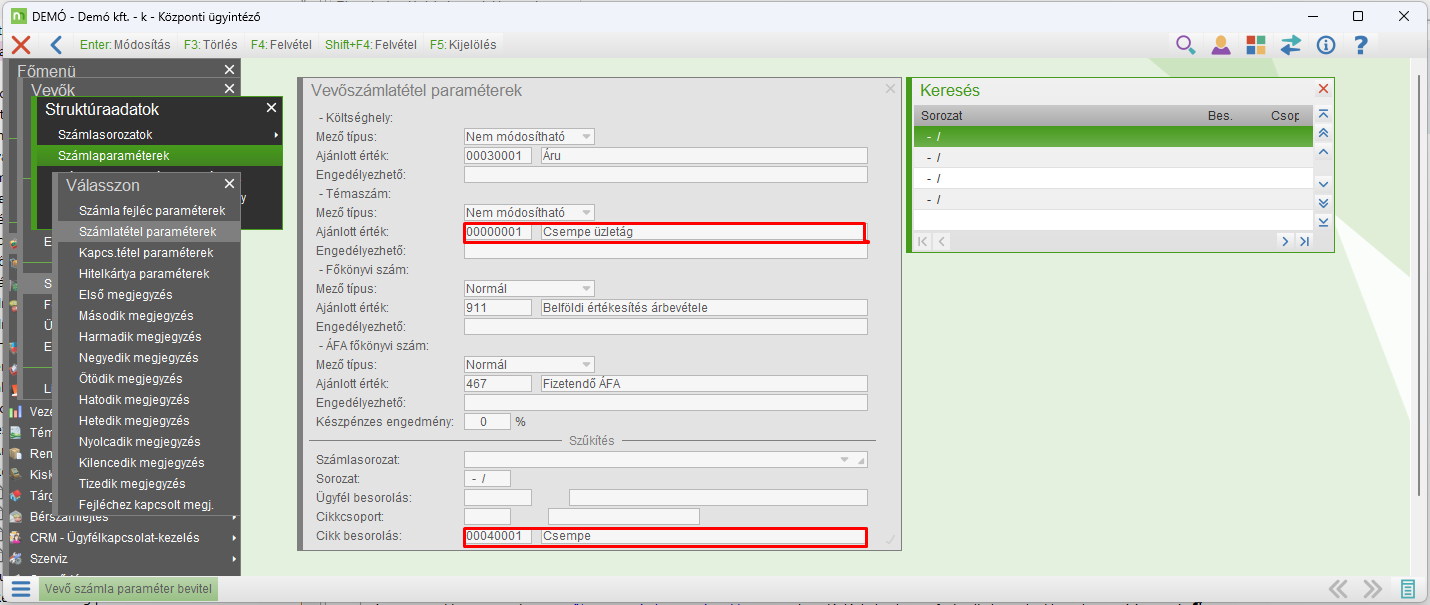Choose Fejléchez kapcsolt megj.

click(x=147, y=505)
